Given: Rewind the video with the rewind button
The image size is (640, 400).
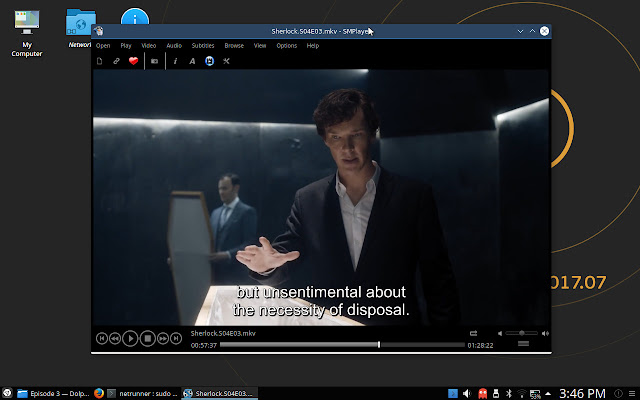Looking at the screenshot, I should click(115, 338).
